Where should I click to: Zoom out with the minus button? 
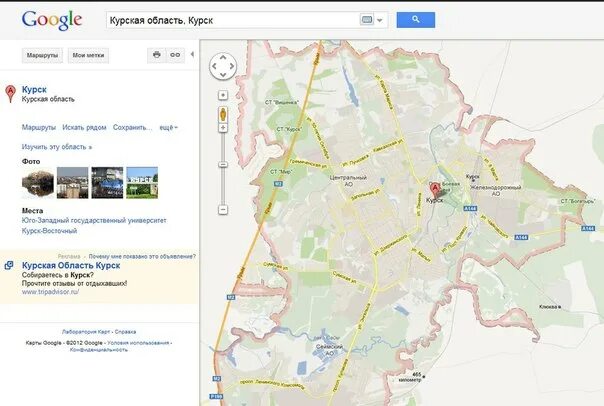223,210
